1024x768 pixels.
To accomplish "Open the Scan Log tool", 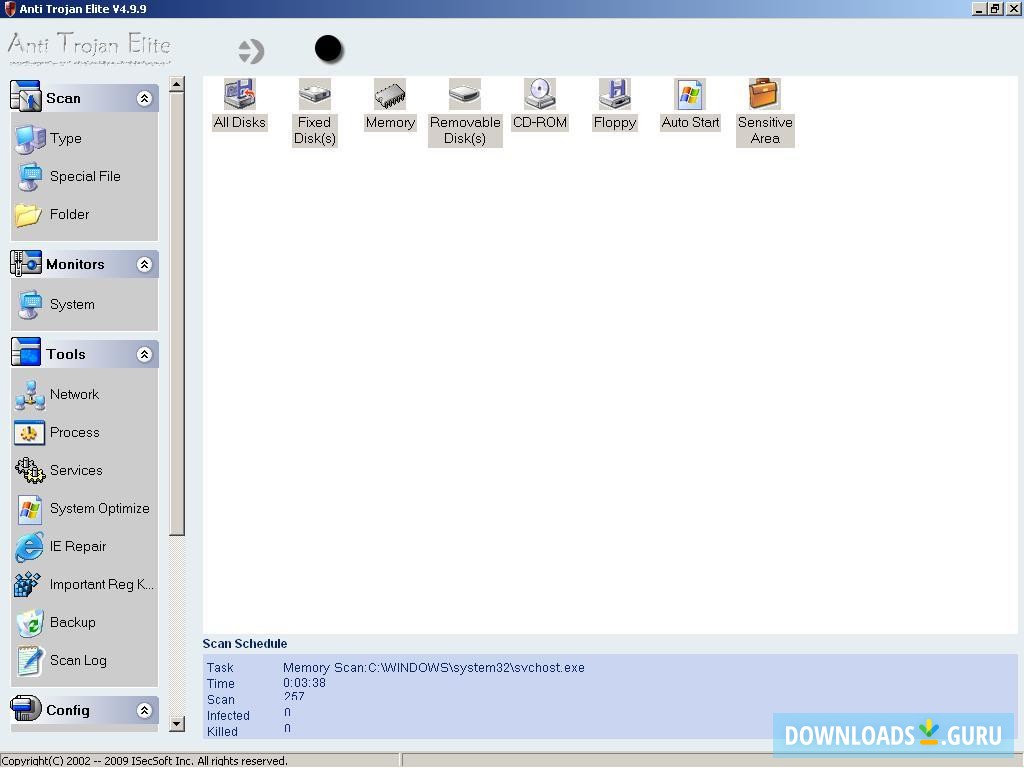I will tap(61, 660).
